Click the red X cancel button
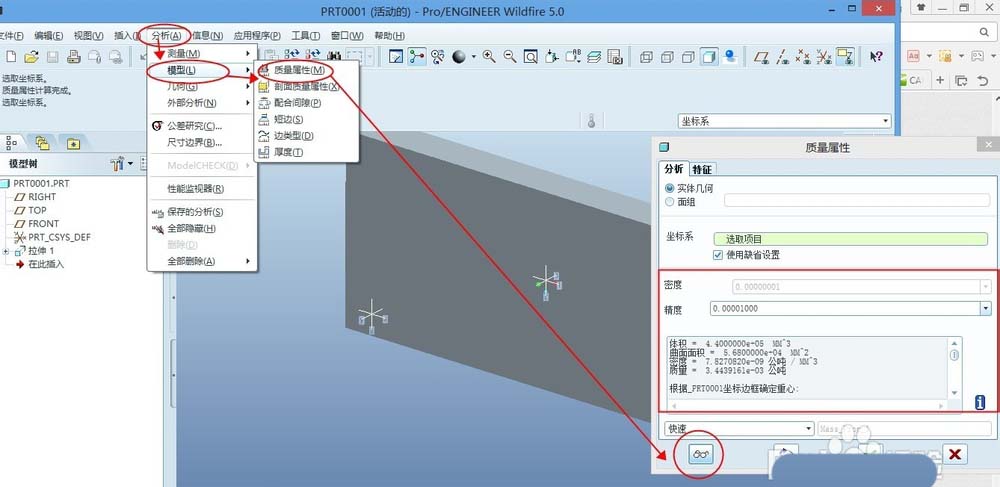This screenshot has width=1000, height=487. [955, 454]
